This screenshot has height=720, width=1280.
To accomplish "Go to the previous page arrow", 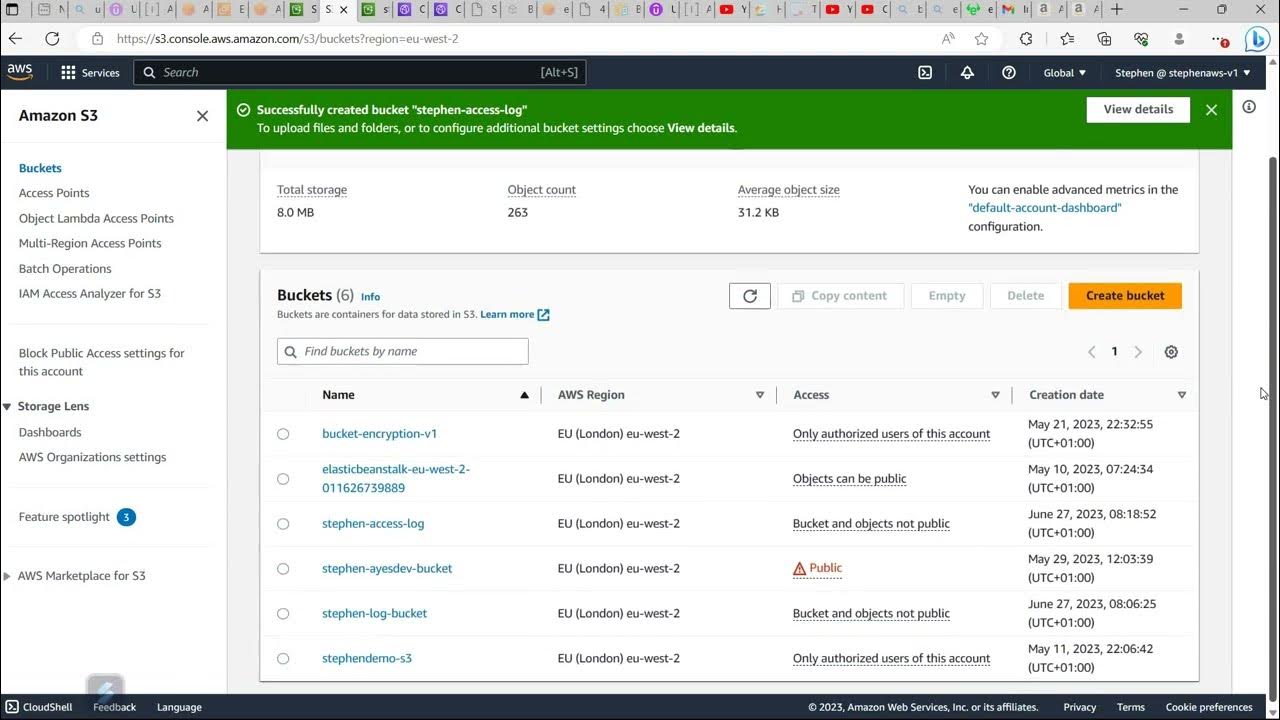I will point(1091,352).
